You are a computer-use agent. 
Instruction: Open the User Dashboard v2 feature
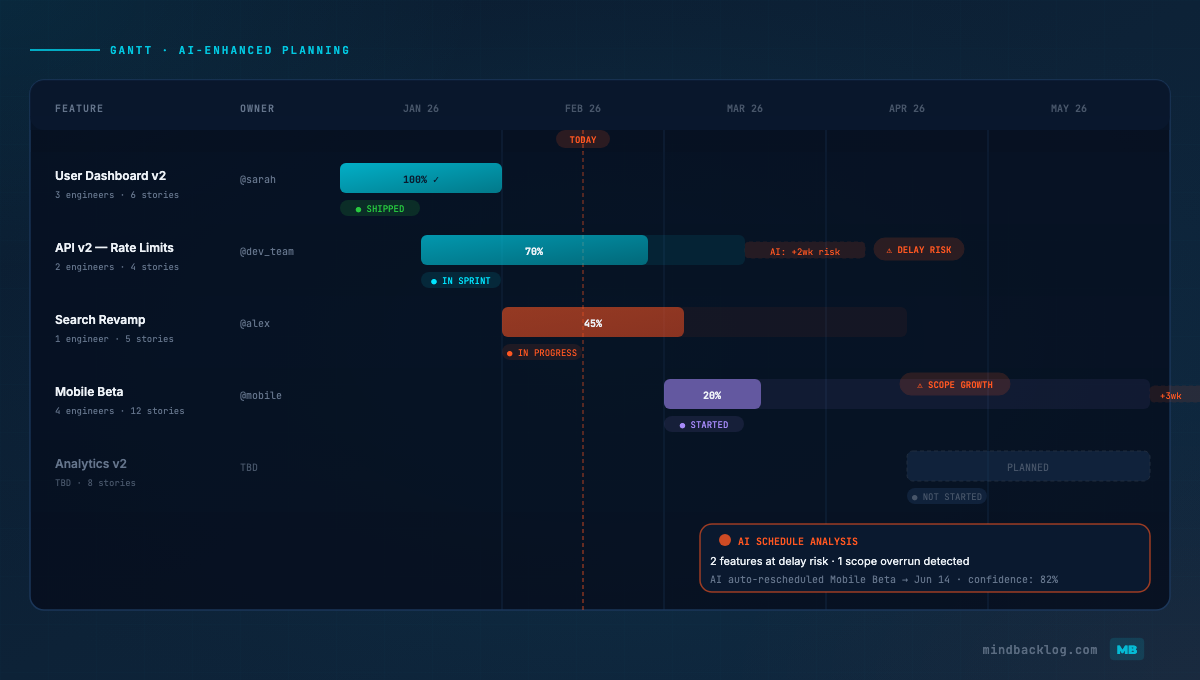tap(111, 176)
